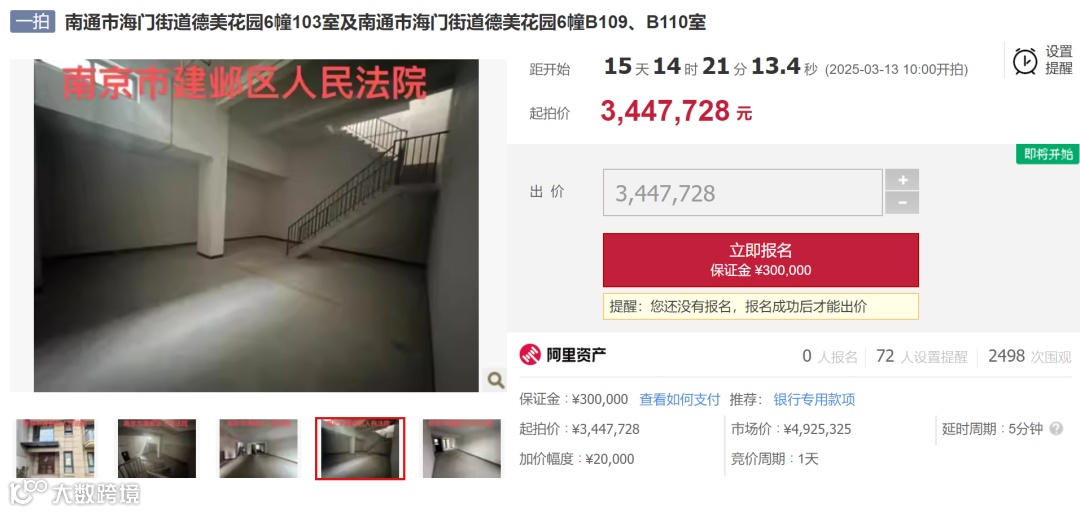Select the highlighted fourth staircase thumbnail

[x=360, y=448]
